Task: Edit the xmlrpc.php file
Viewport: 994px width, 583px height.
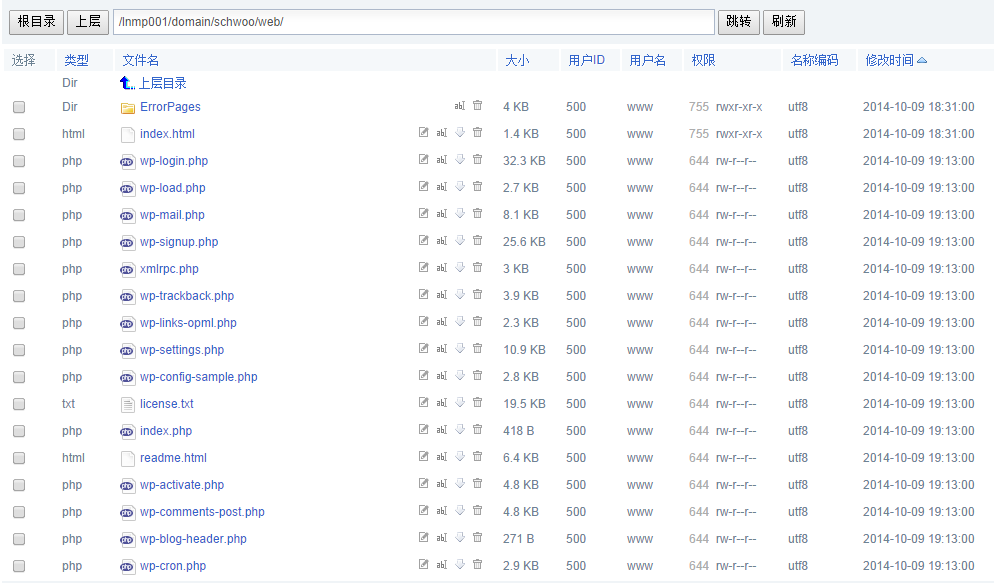Action: coord(423,267)
